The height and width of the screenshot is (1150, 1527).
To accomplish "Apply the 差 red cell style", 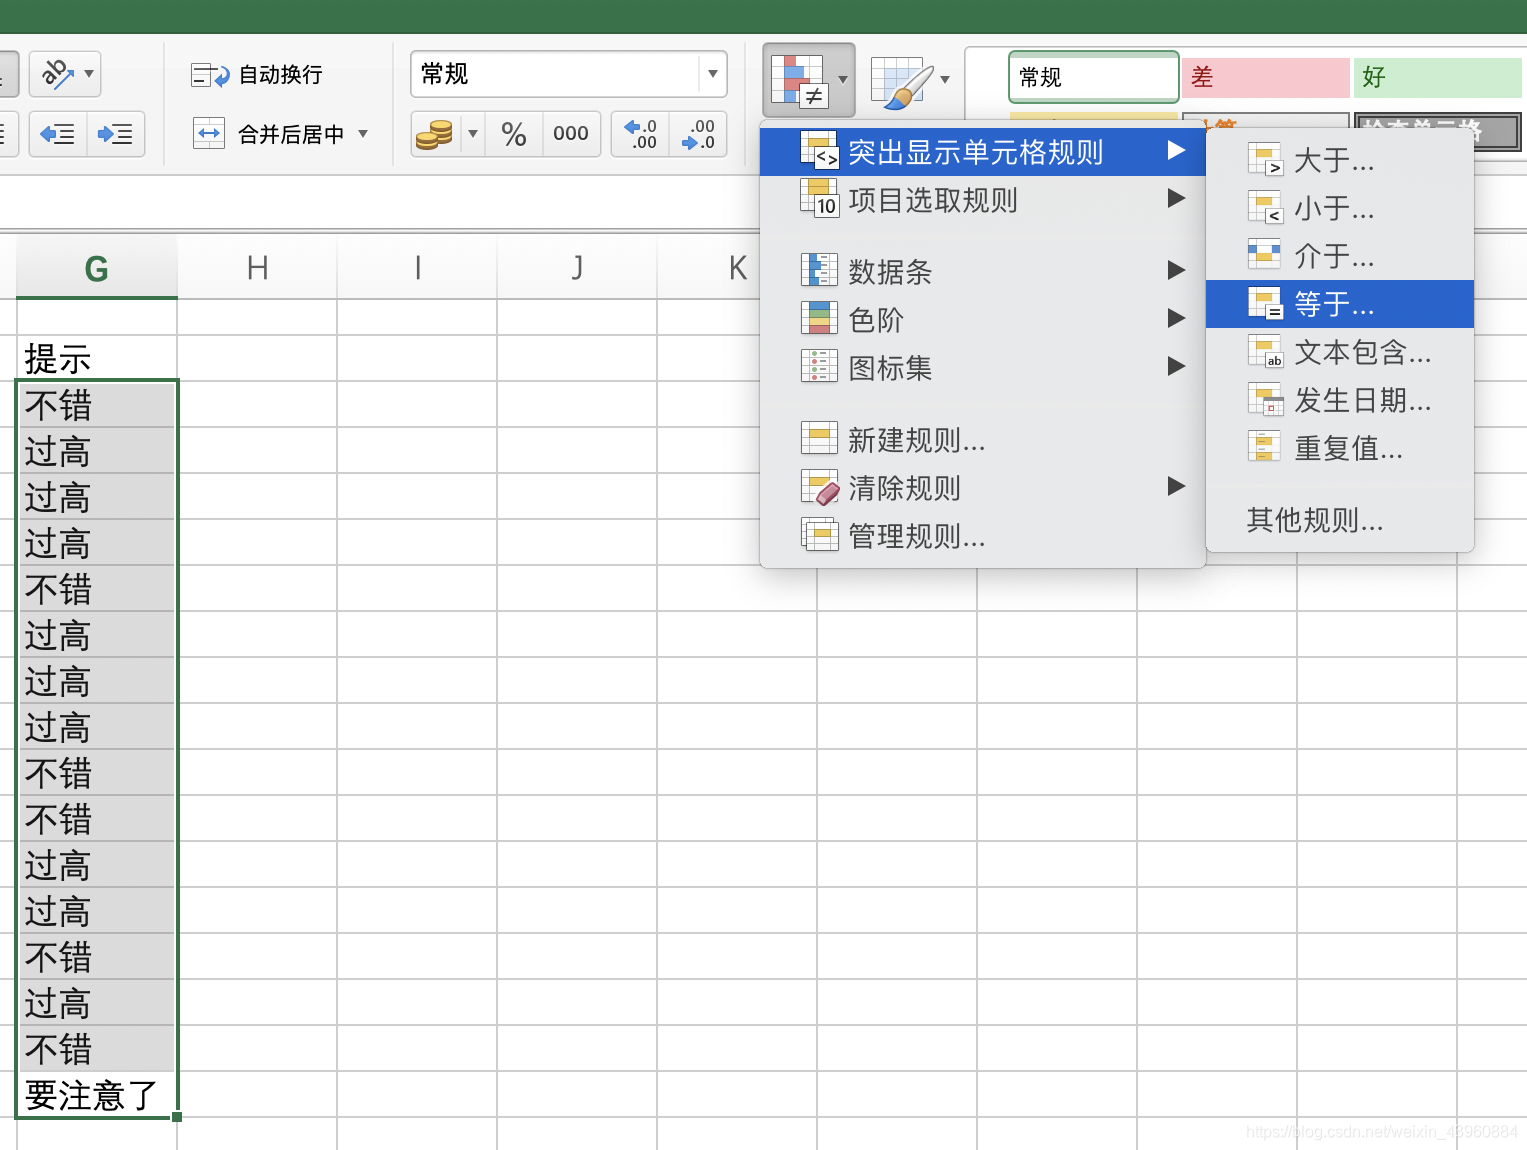I will tap(1265, 77).
